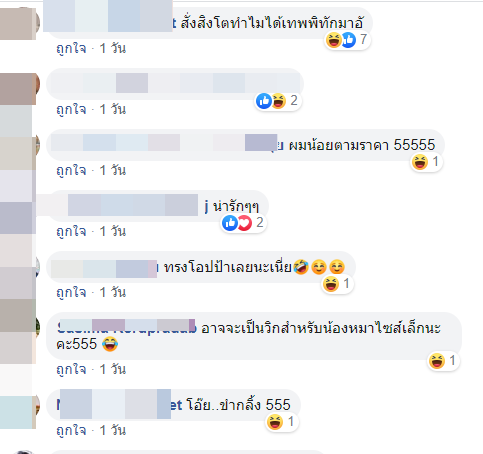Click the 7 reactions icon on first comment
The image size is (483, 454).
(347, 40)
